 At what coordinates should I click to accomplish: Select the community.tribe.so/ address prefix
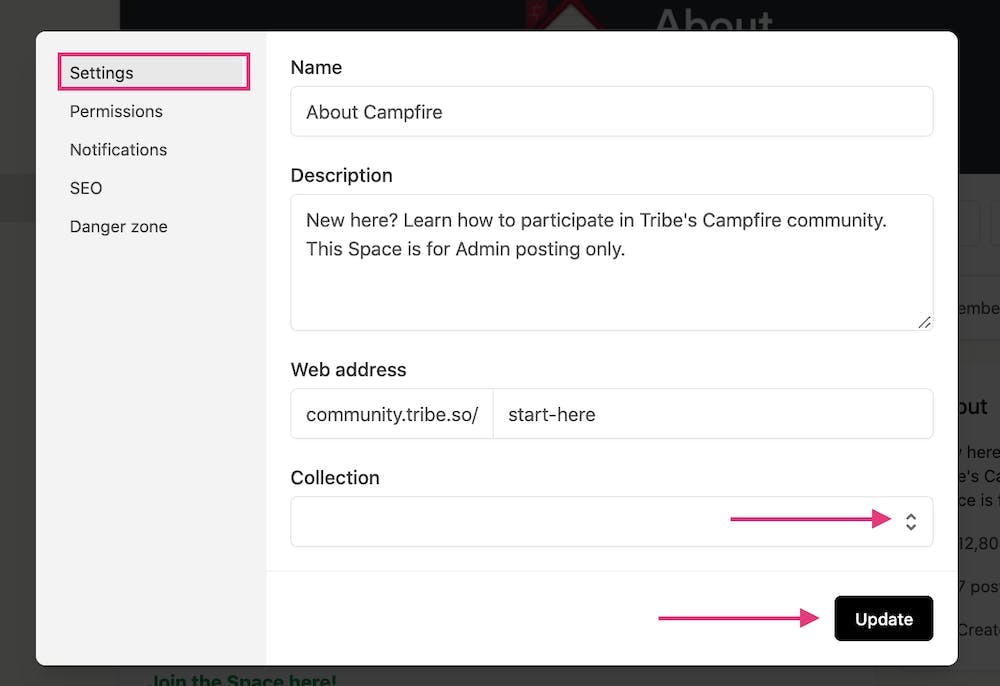[x=391, y=413]
